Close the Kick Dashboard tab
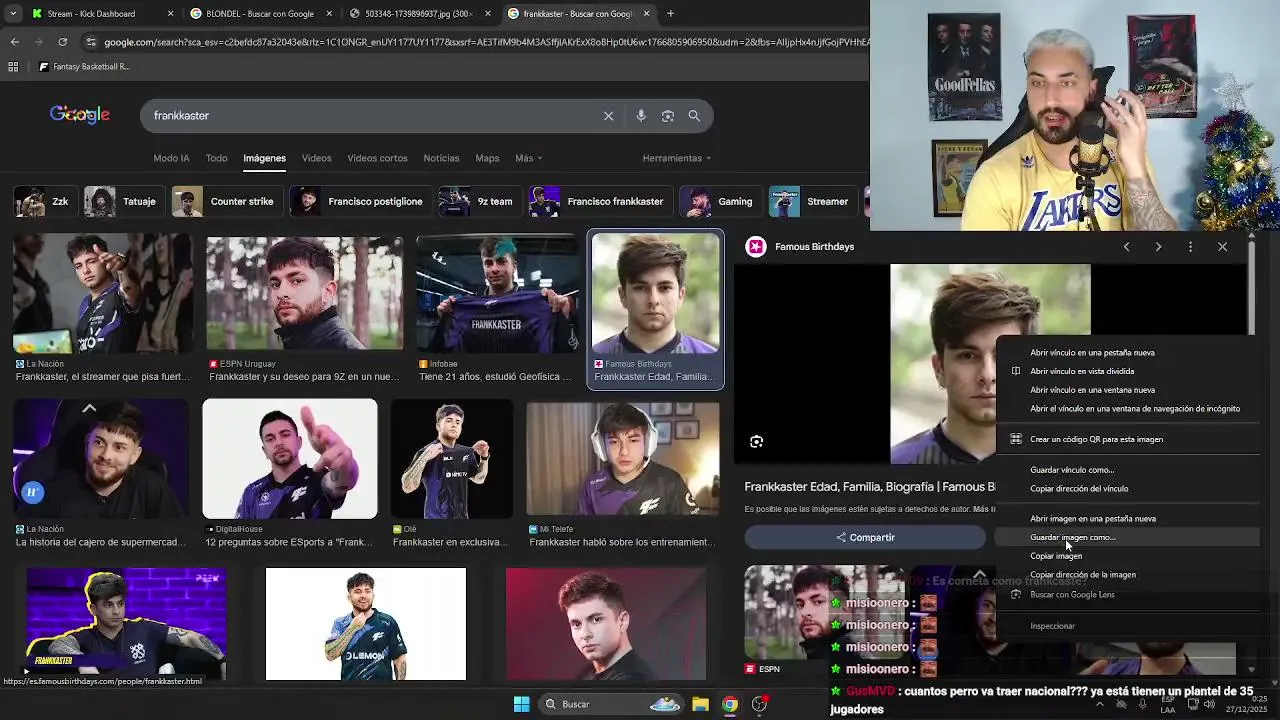The width and height of the screenshot is (1280, 720). pyautogui.click(x=171, y=14)
